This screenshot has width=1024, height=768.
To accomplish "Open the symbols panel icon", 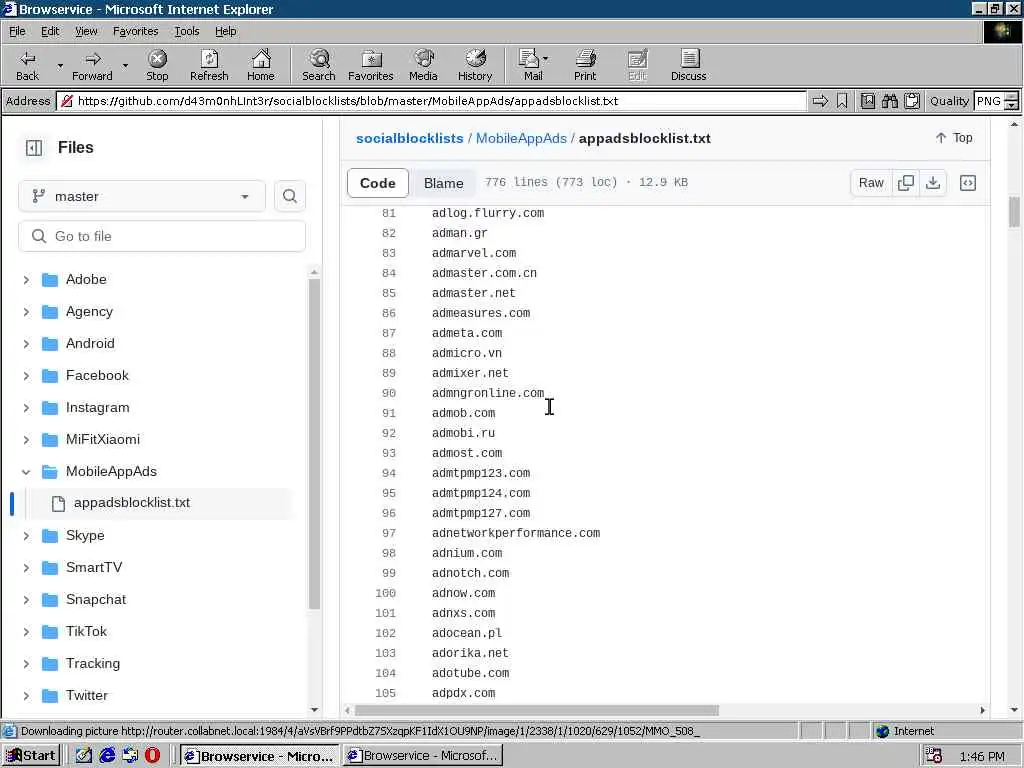I will tap(968, 183).
